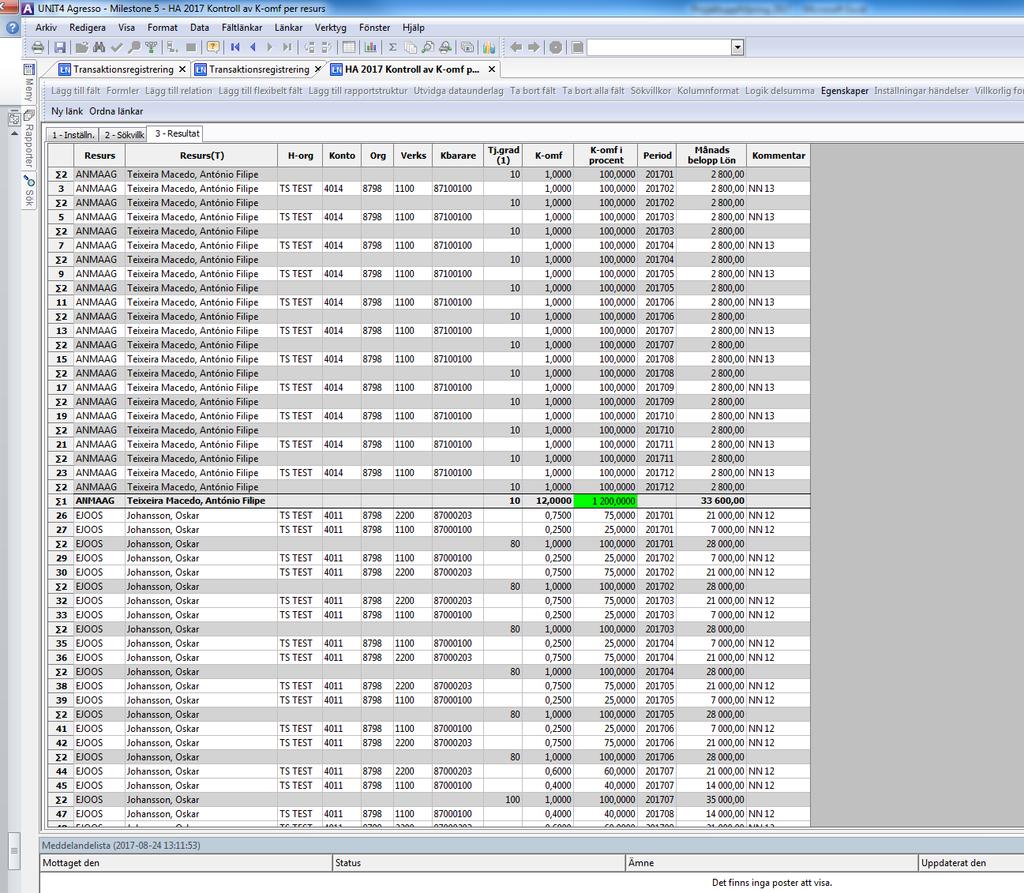Click the Ny länk button
Screen dimensions: 1024x893
click(x=67, y=111)
